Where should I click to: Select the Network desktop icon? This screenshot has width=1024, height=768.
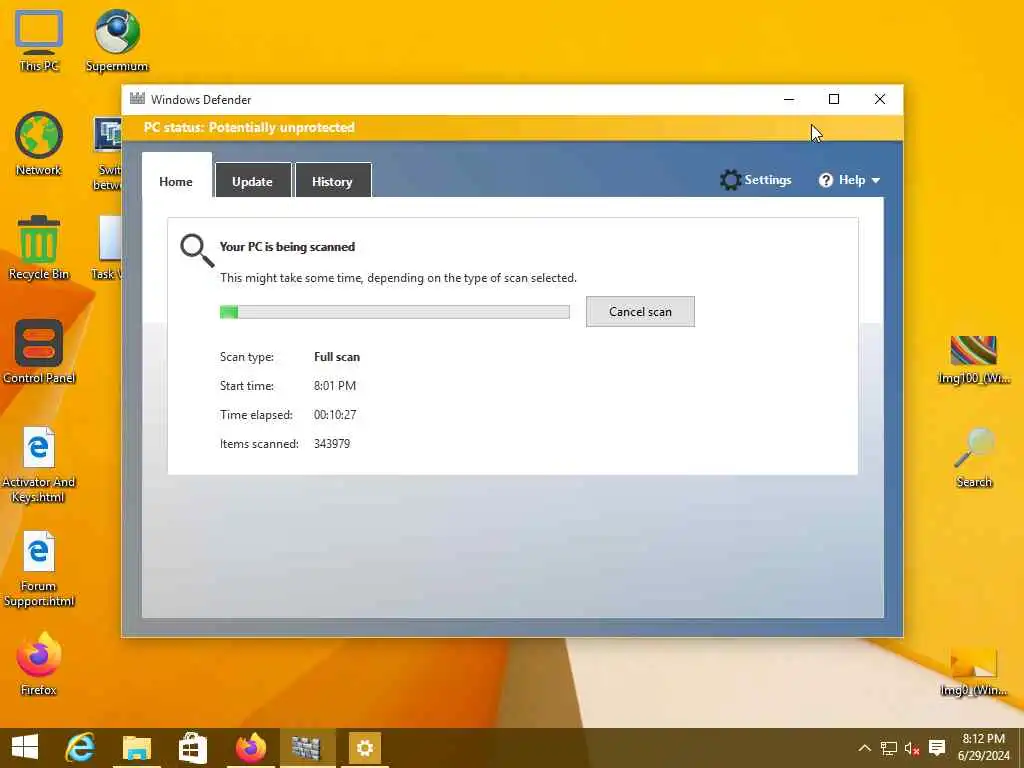click(39, 144)
